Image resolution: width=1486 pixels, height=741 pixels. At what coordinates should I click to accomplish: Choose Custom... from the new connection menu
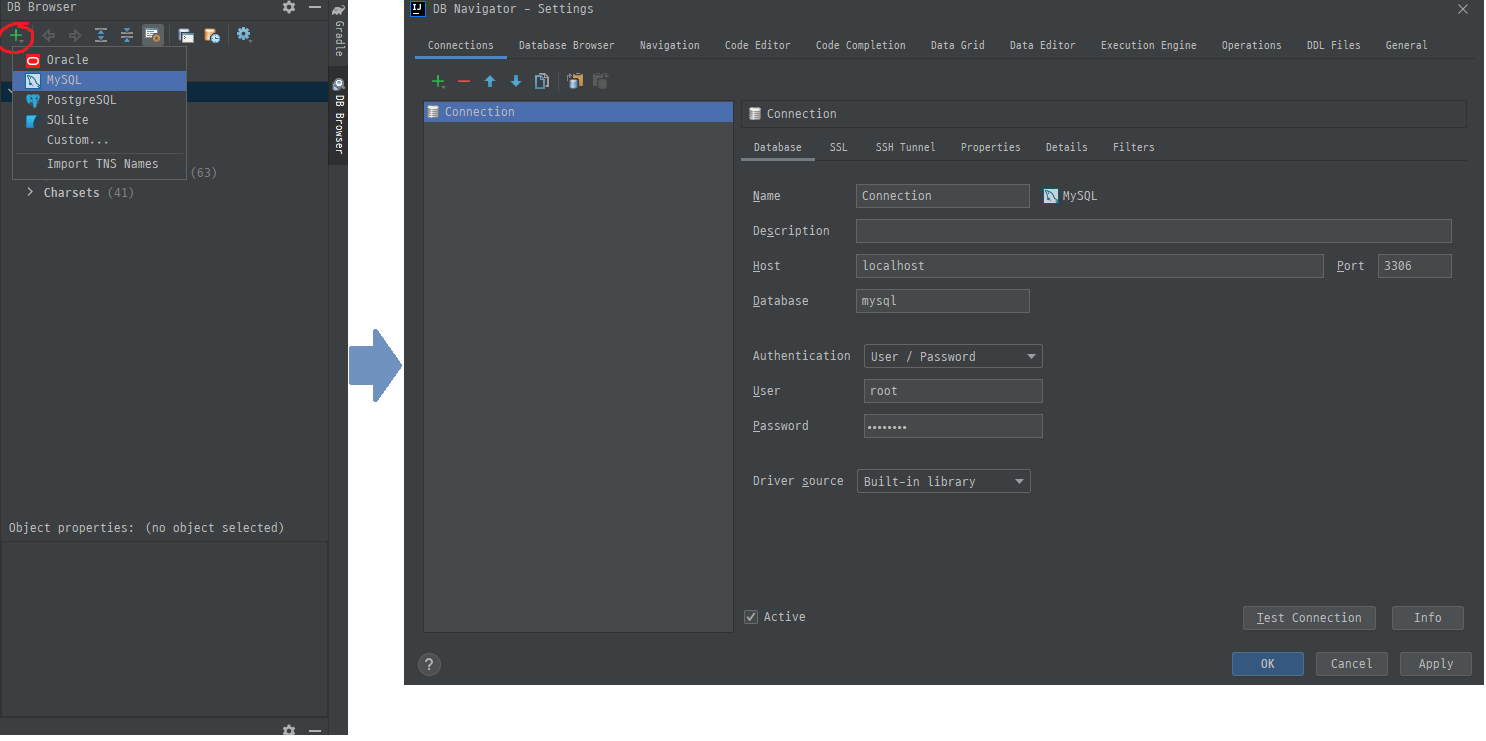pyautogui.click(x=99, y=140)
